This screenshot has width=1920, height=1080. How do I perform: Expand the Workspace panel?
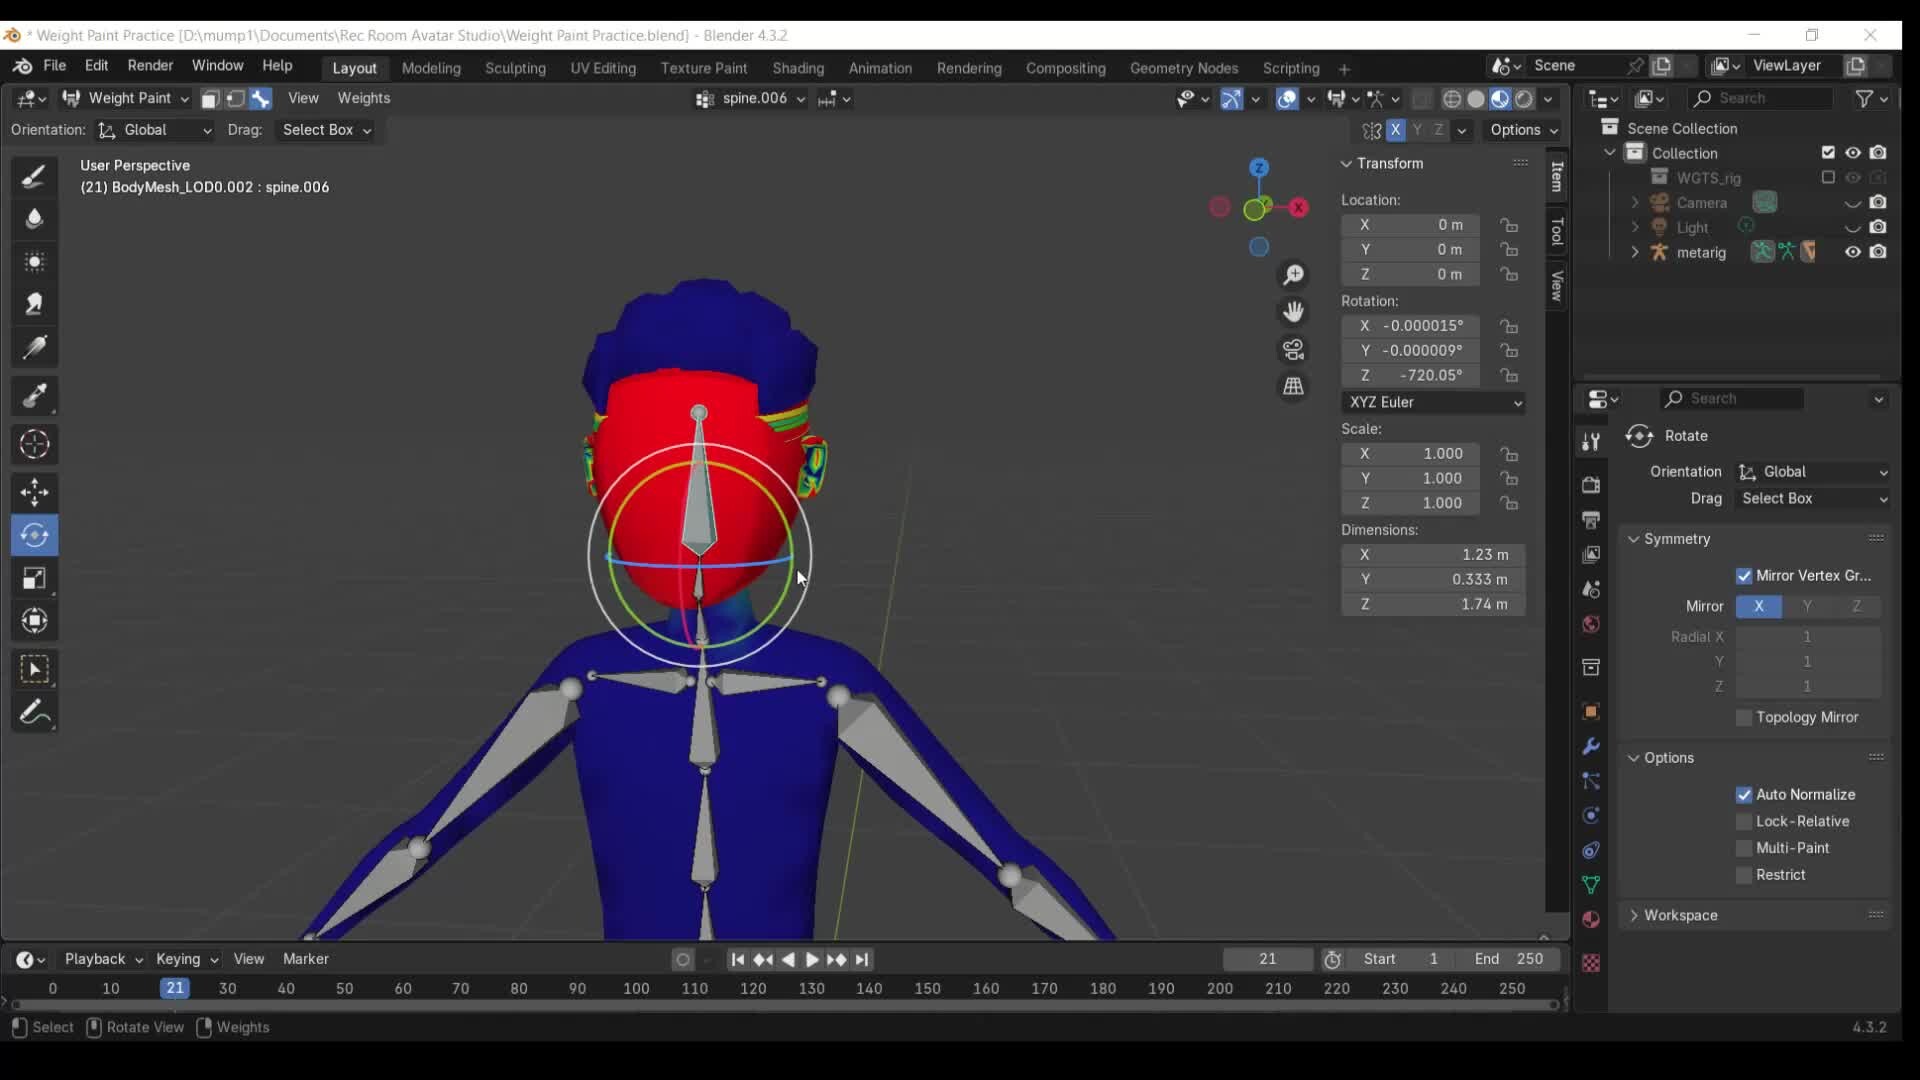point(1680,915)
